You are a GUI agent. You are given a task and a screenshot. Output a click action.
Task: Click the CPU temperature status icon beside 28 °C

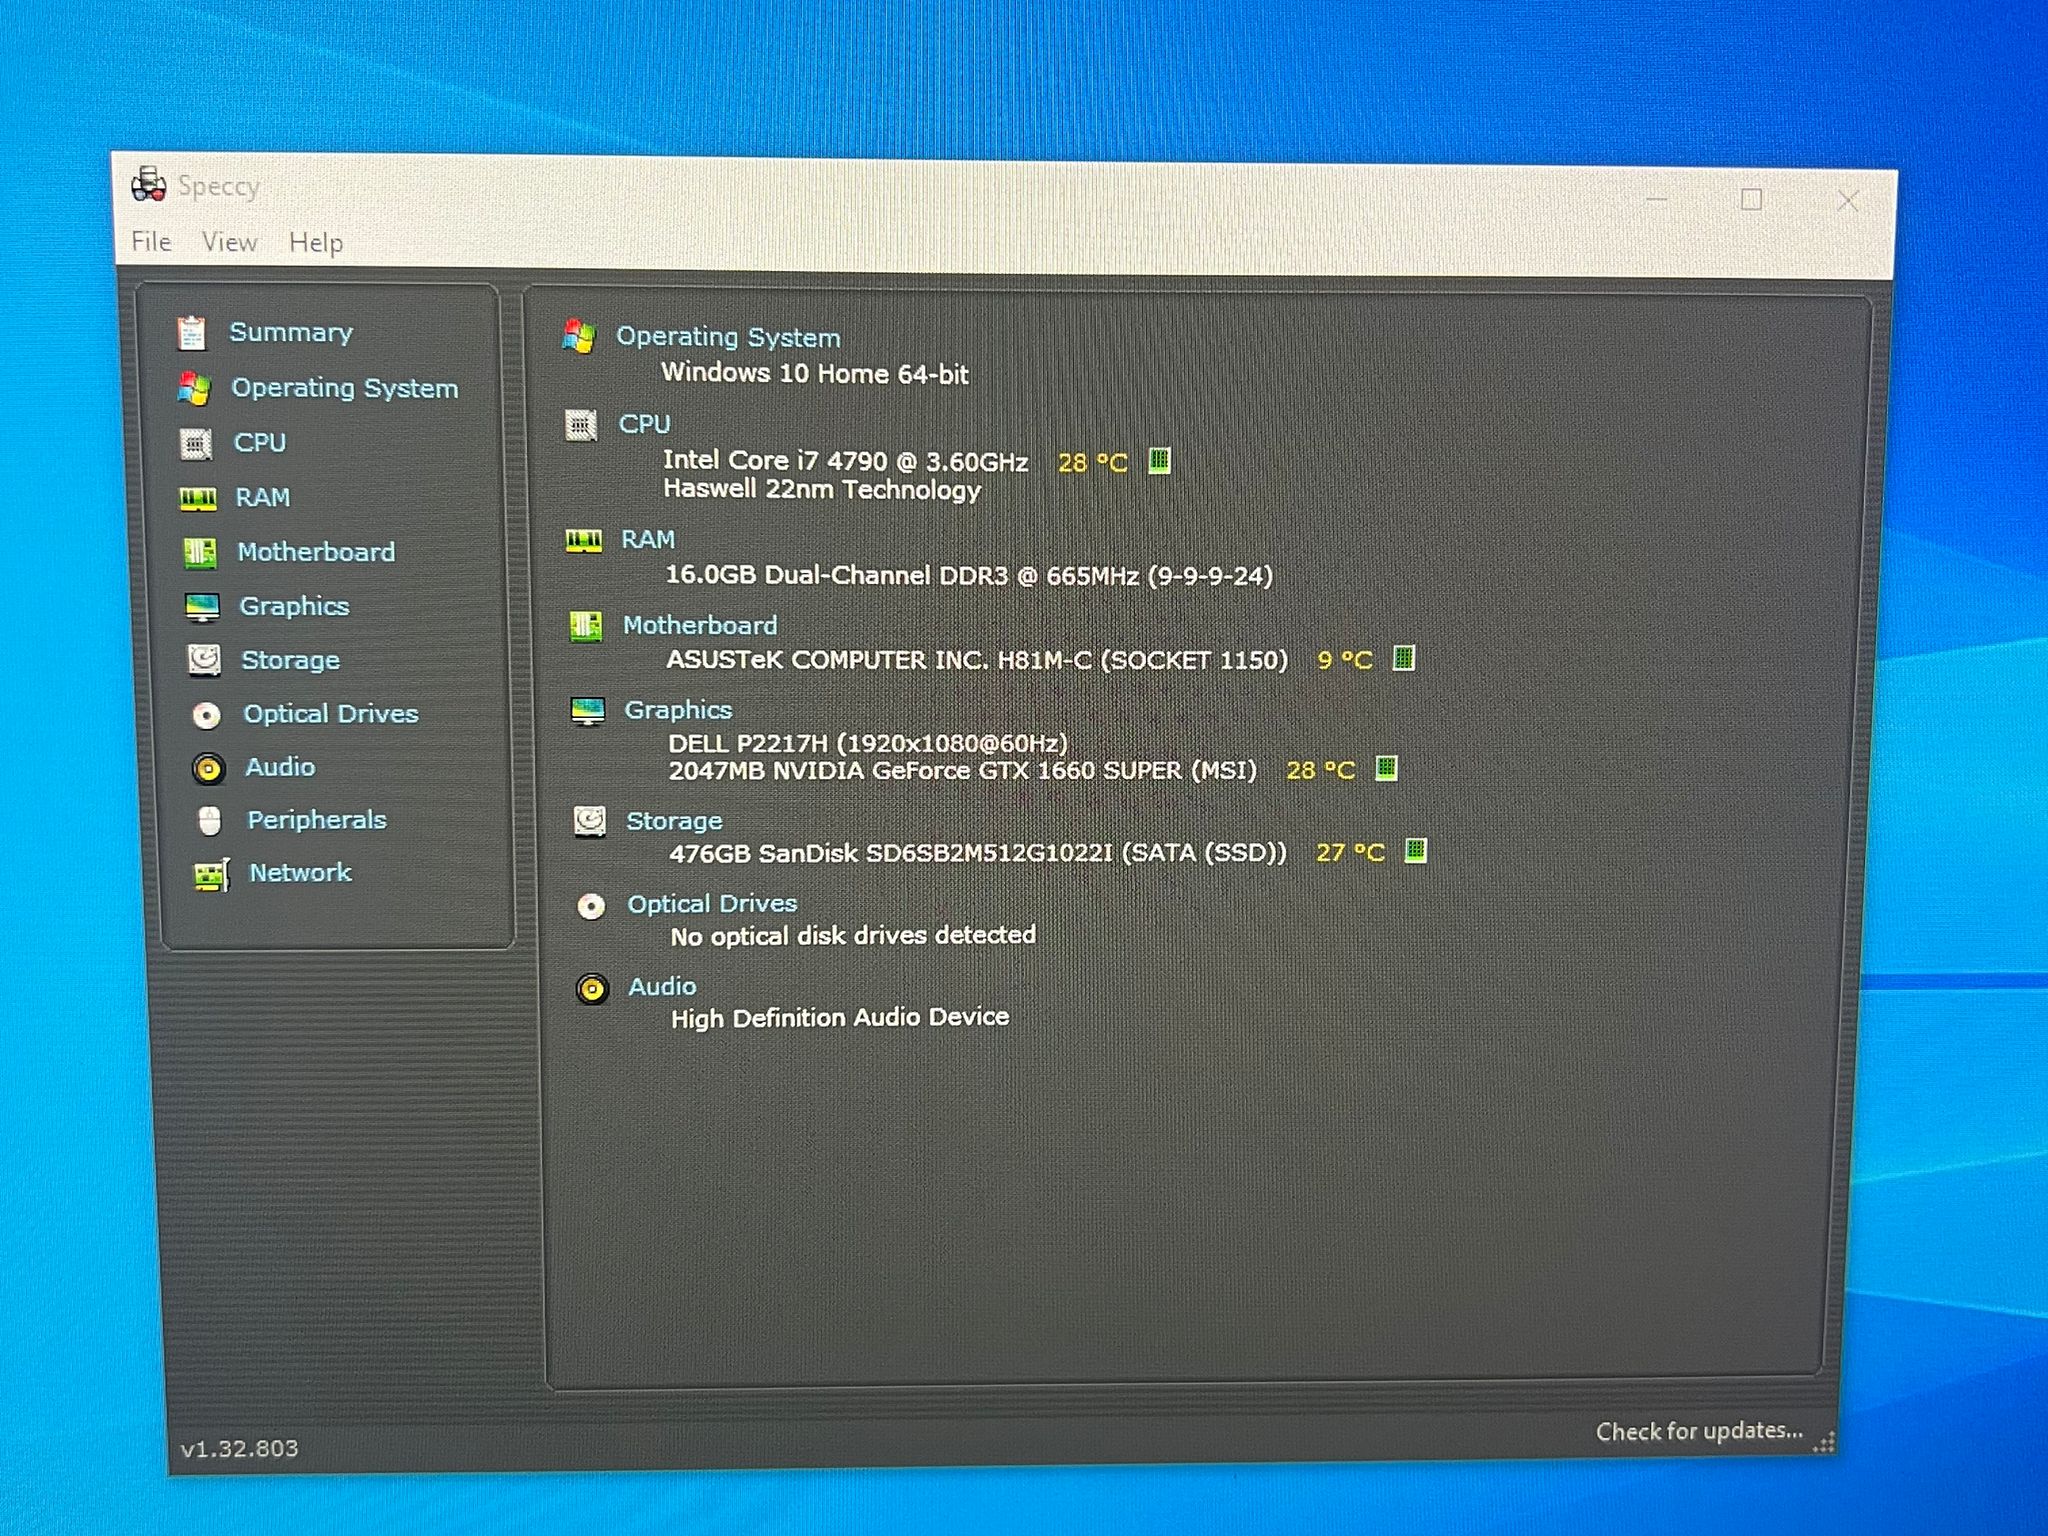click(x=1159, y=461)
